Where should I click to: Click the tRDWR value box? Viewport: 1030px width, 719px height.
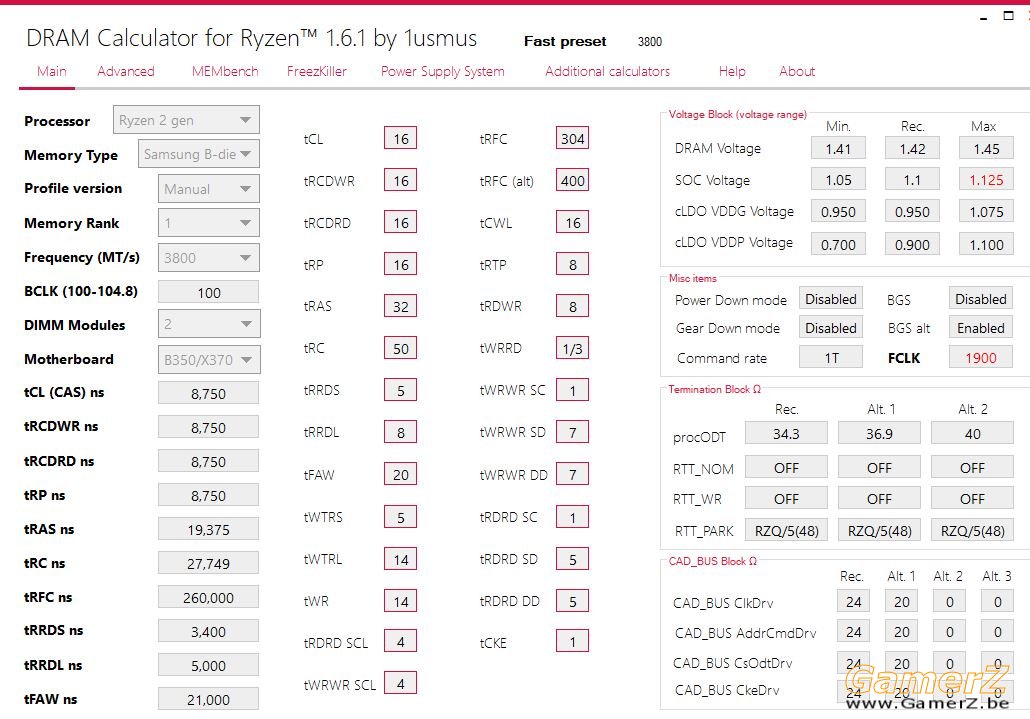click(x=572, y=306)
